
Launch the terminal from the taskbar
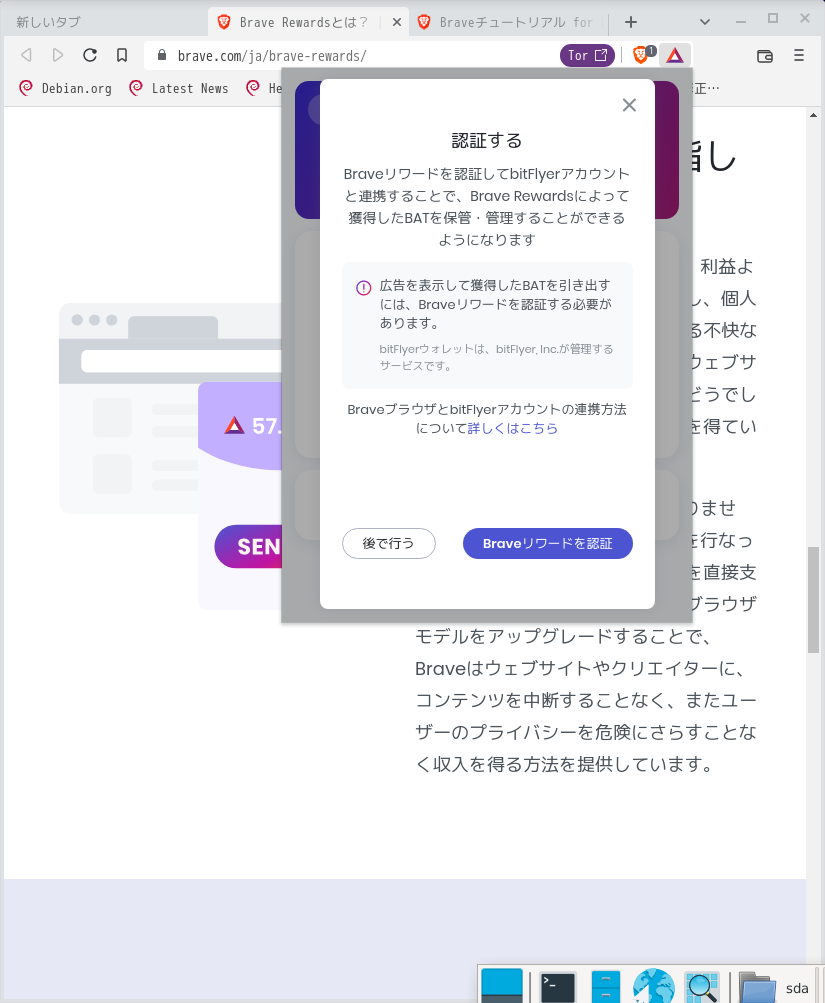tap(558, 987)
